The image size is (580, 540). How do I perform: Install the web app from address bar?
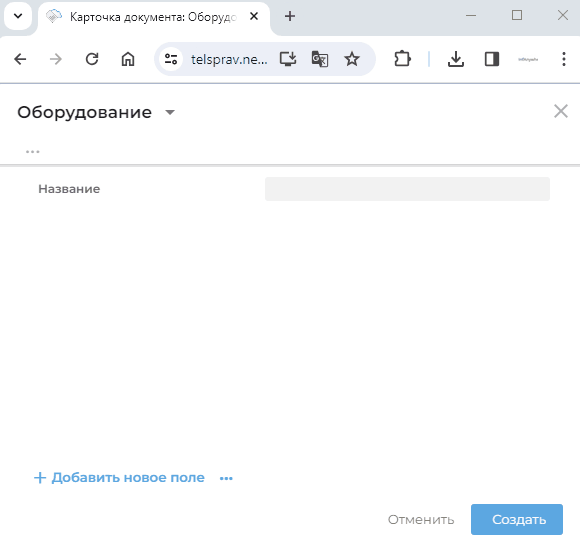288,59
